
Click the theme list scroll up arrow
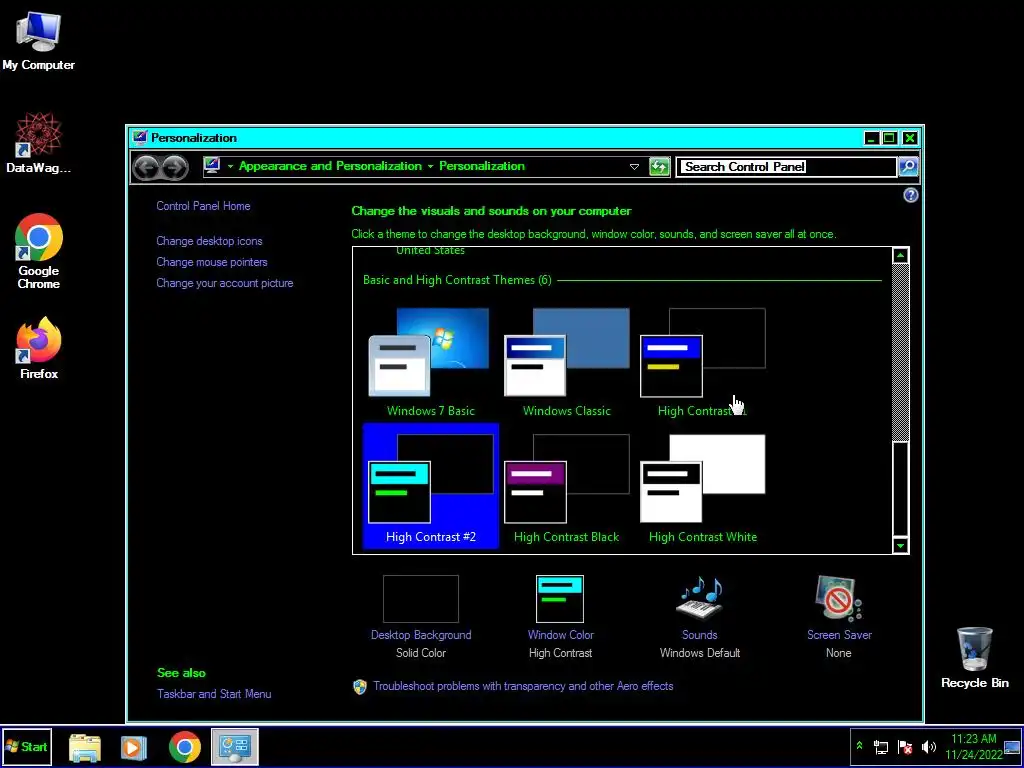click(901, 255)
